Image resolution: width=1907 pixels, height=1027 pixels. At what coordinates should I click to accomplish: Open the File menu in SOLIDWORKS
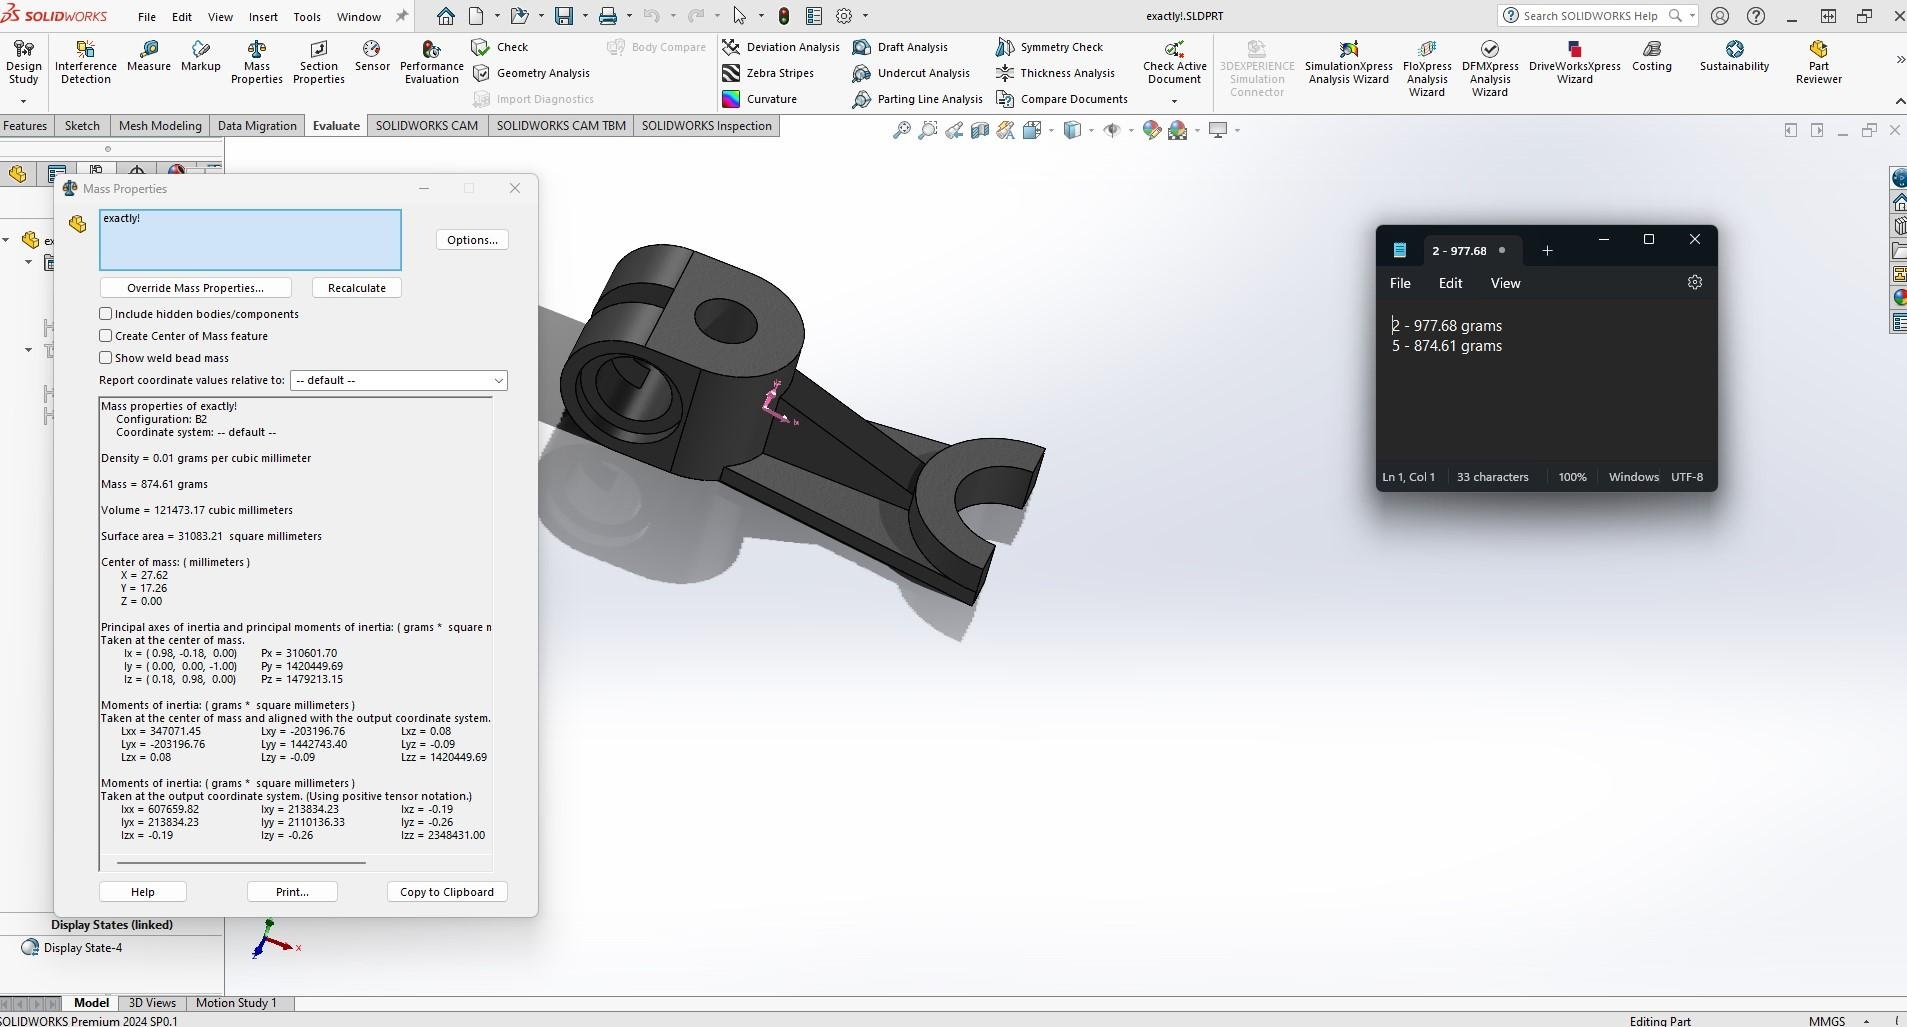(146, 17)
